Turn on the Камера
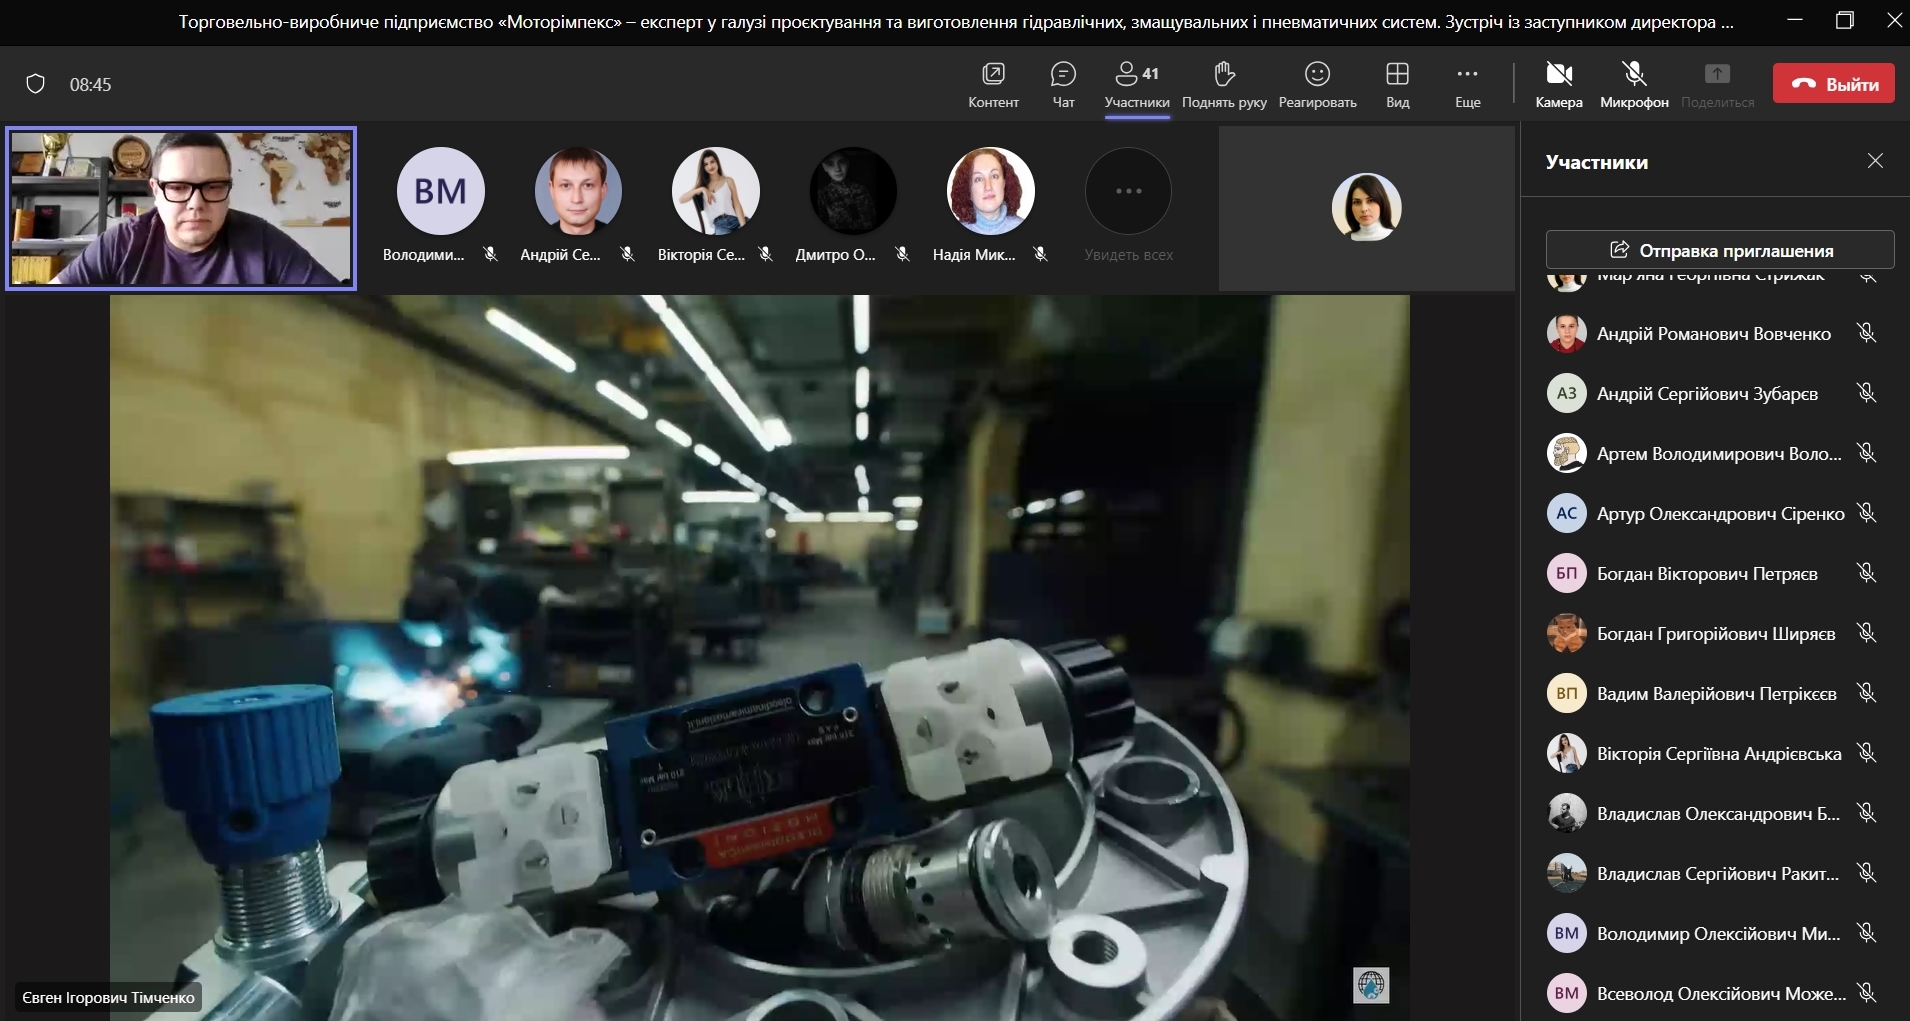The image size is (1910, 1021). pyautogui.click(x=1559, y=84)
